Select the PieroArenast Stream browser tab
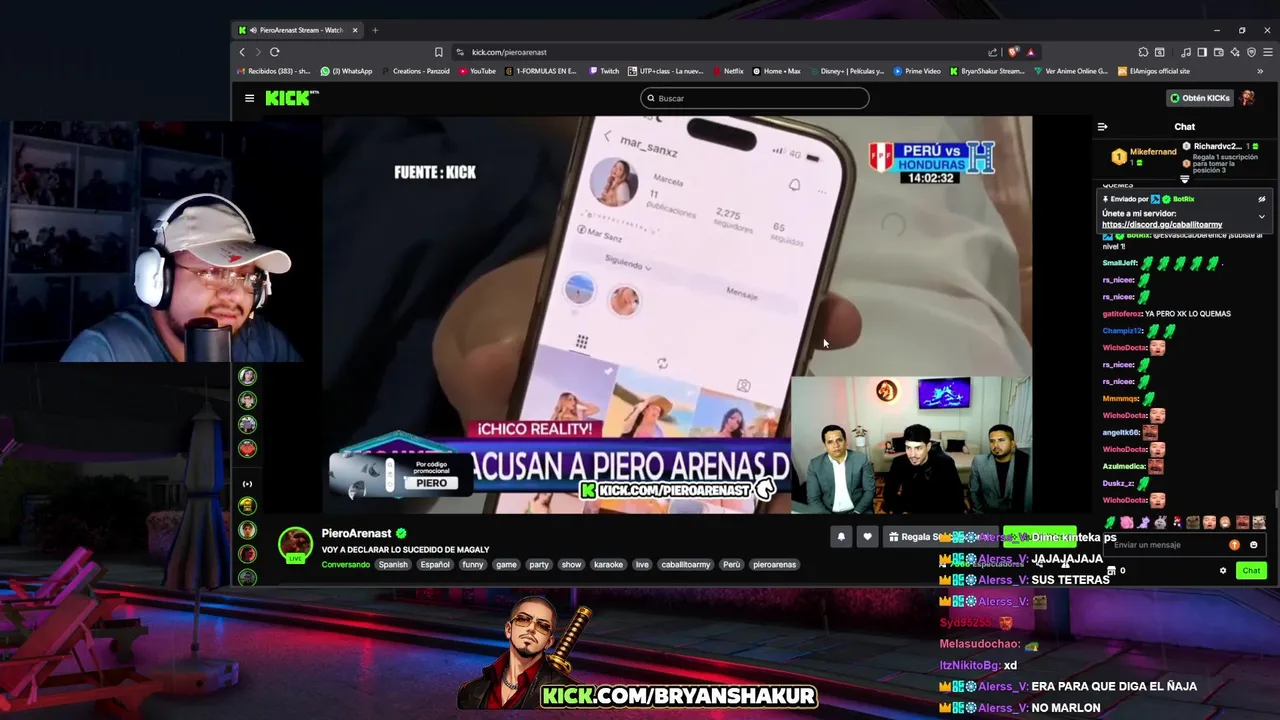 click(298, 30)
